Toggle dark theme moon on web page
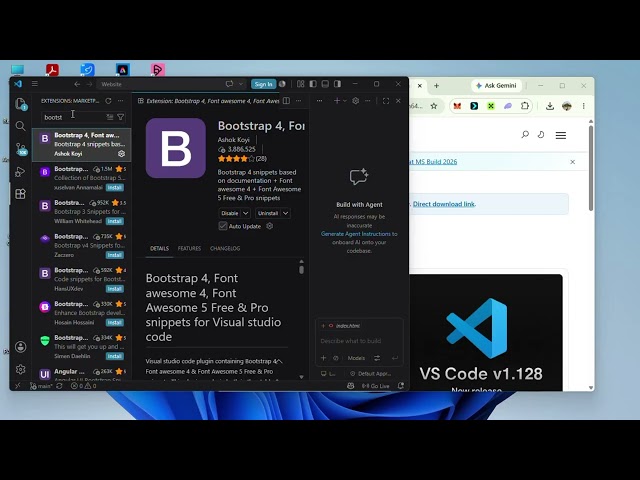The height and width of the screenshot is (480, 640). [541, 135]
